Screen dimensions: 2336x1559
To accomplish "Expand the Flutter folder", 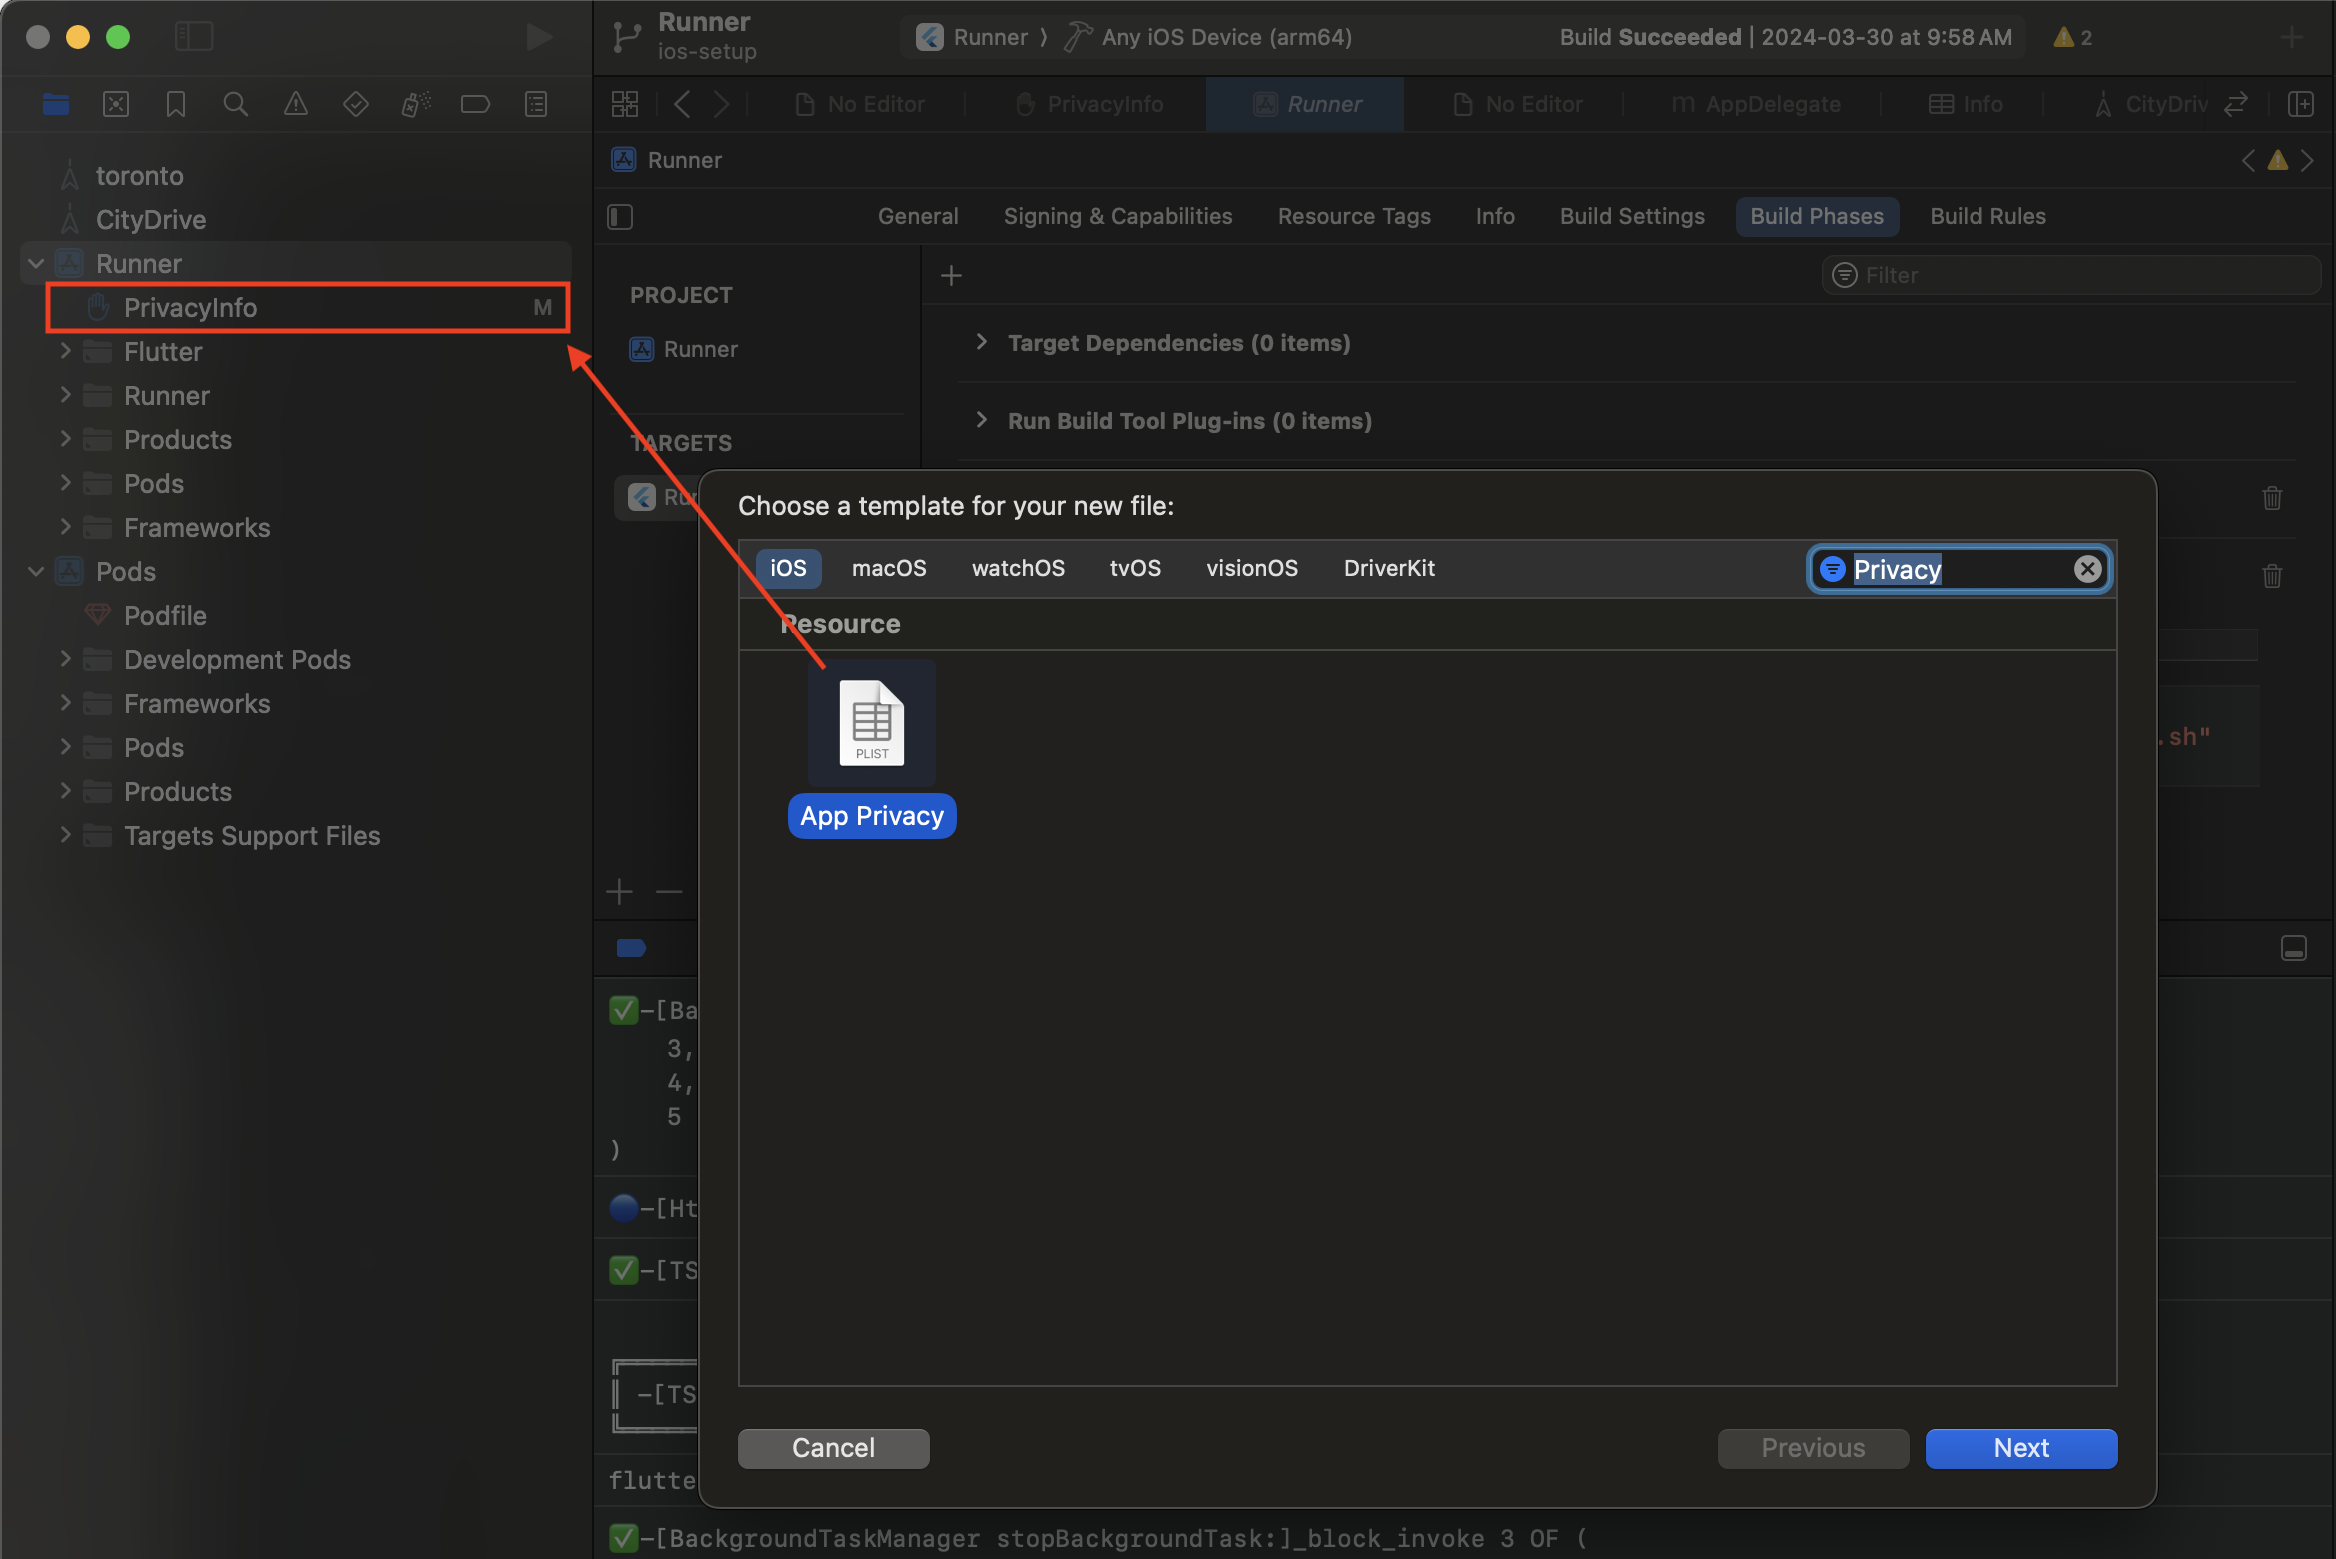I will click(65, 352).
